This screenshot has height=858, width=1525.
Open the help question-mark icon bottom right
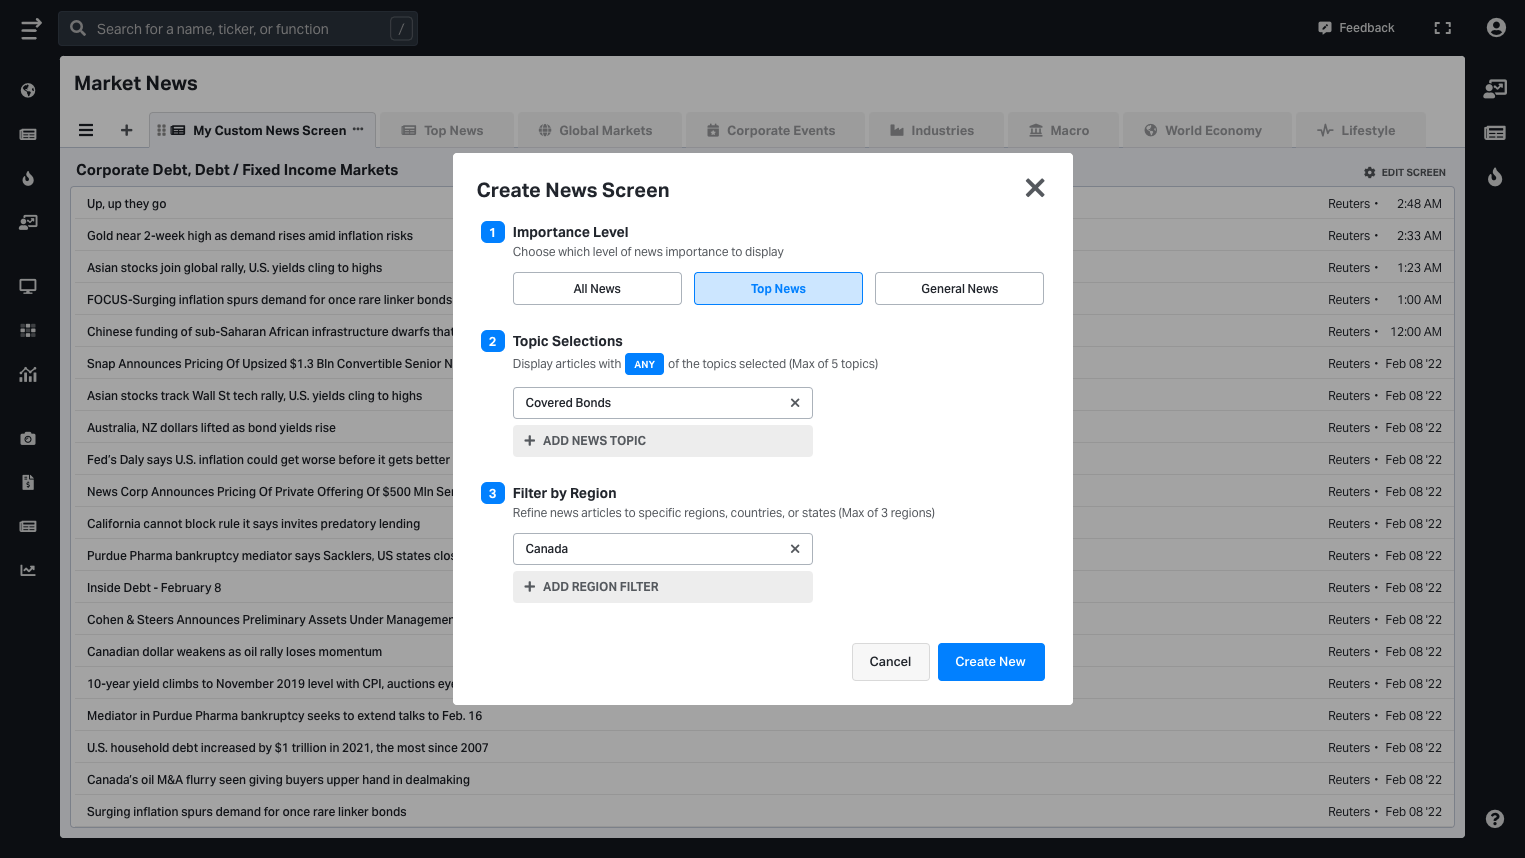pos(1494,818)
